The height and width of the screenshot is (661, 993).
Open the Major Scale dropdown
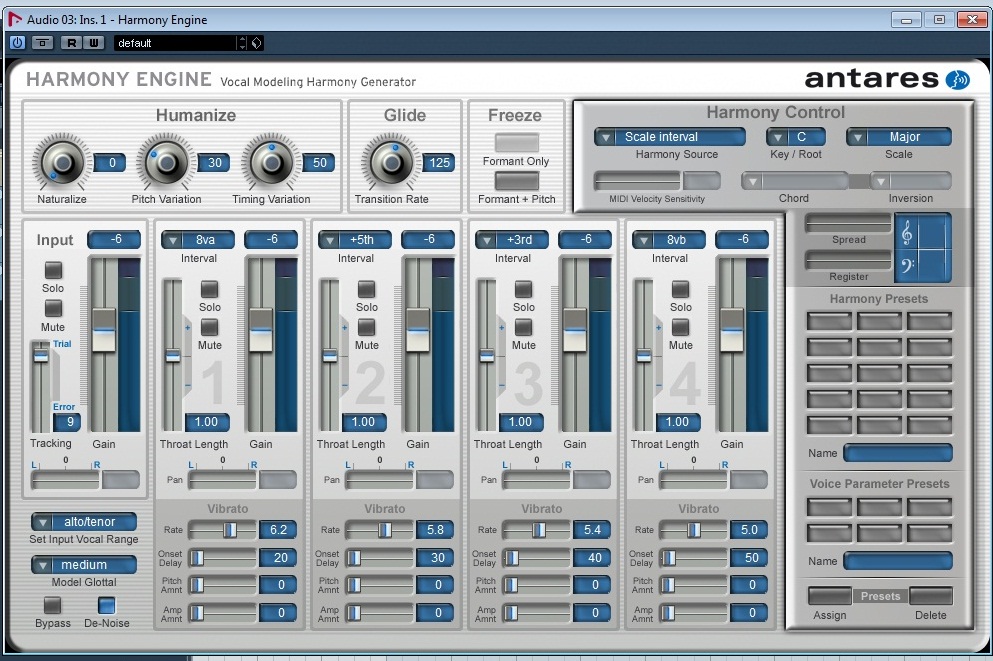[899, 137]
